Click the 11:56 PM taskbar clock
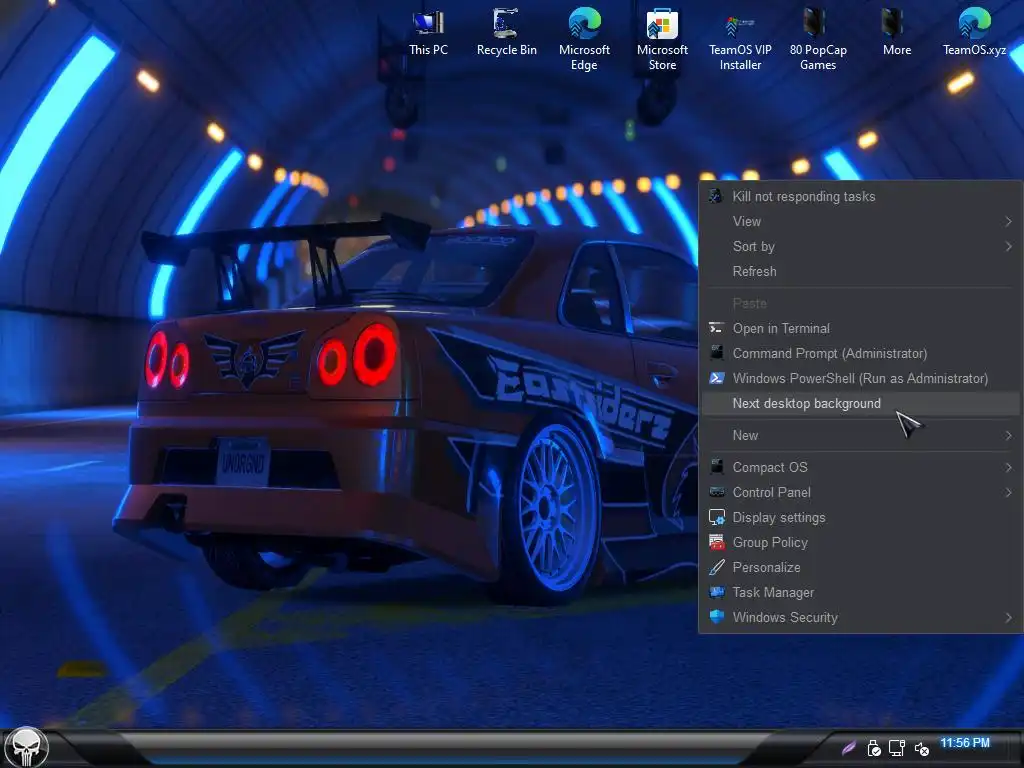The width and height of the screenshot is (1024, 768). (x=965, y=743)
